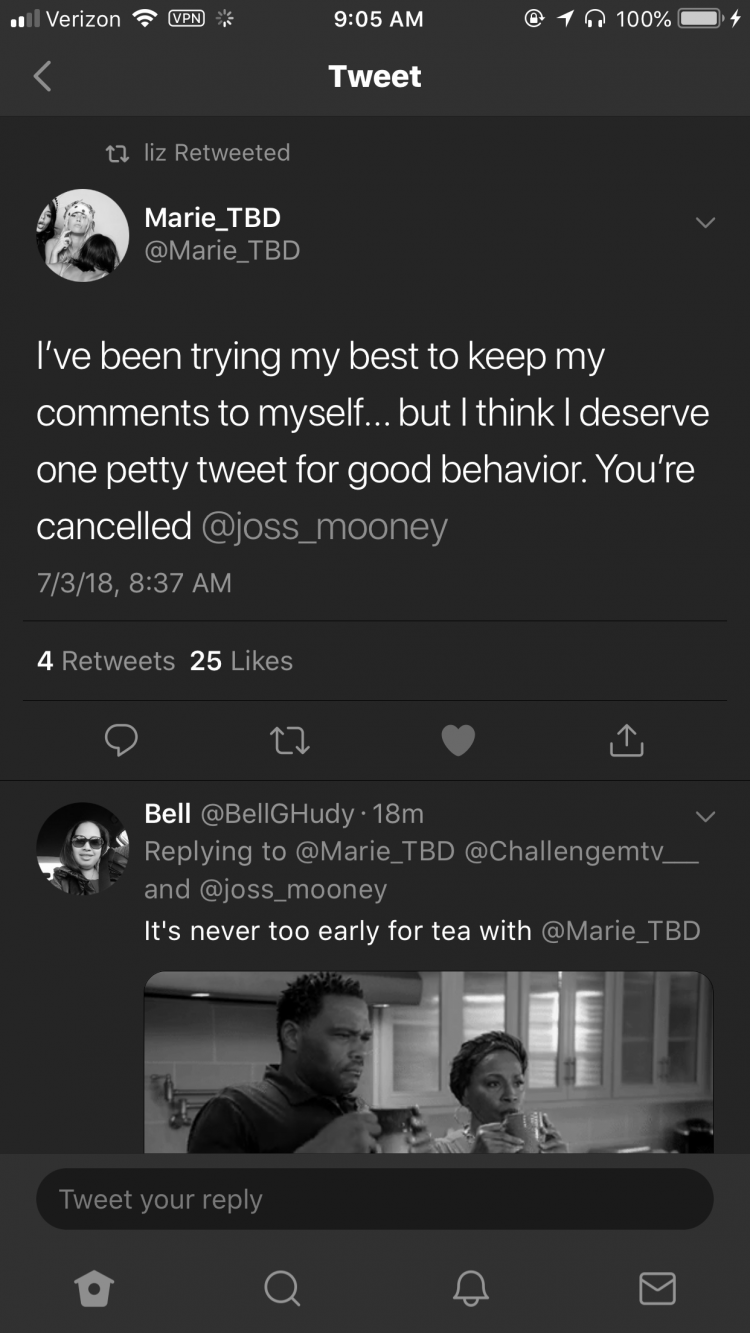This screenshot has height=1333, width=750.
Task: Expand the Marie_TBD tweet options chevron
Action: 706,222
